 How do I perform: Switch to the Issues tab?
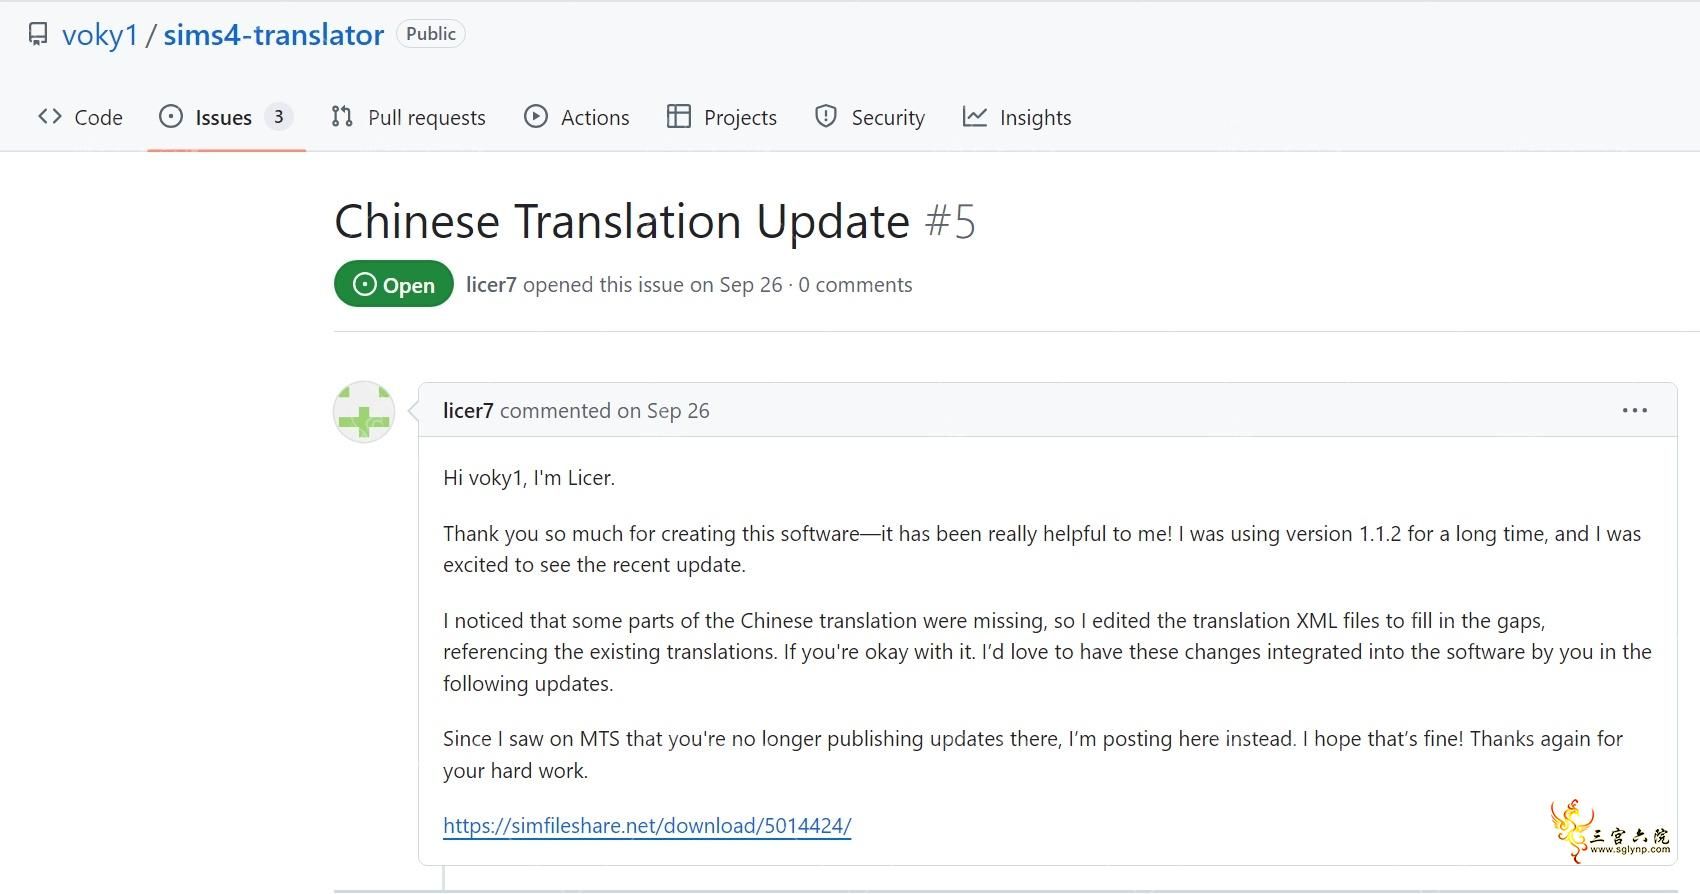(x=226, y=117)
